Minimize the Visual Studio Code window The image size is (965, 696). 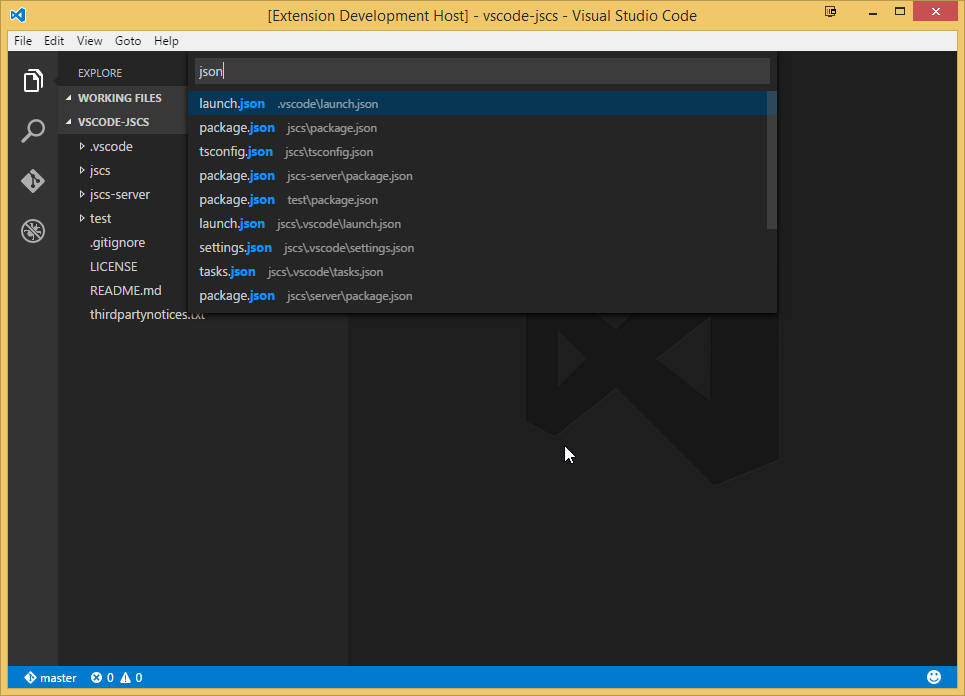point(873,12)
